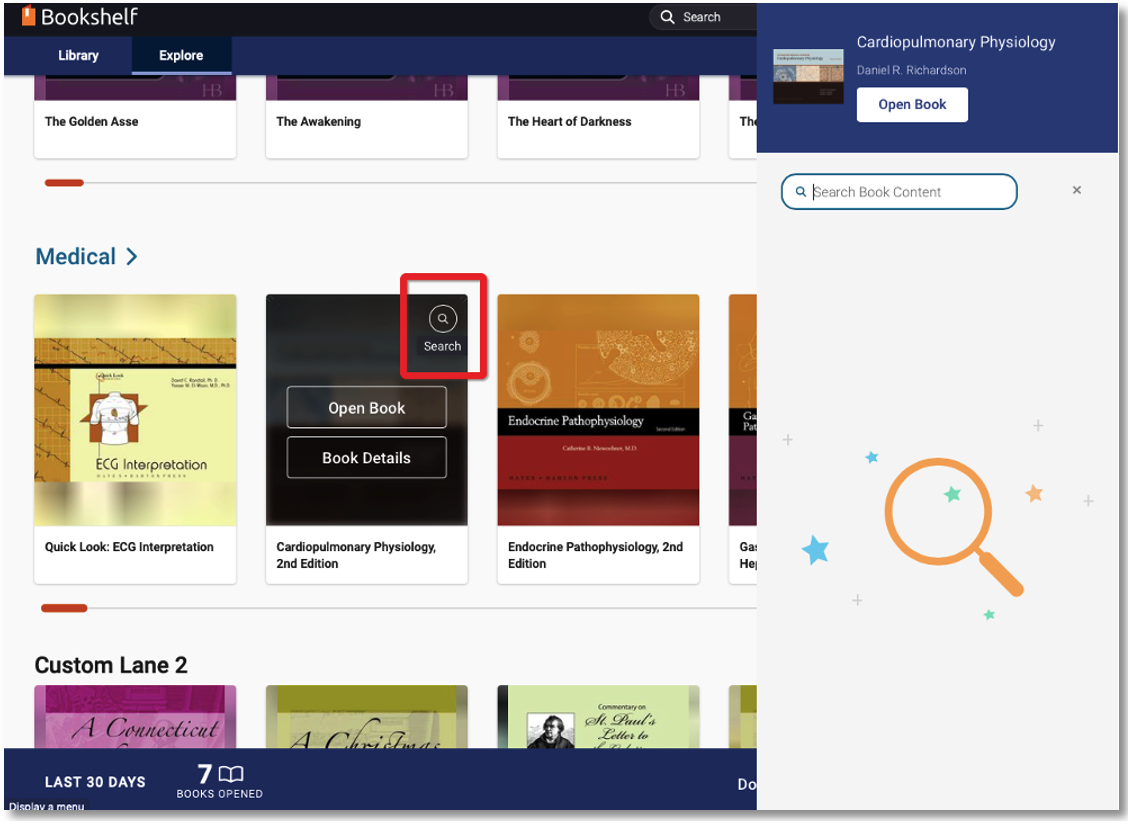1128x821 pixels.
Task: Click Cardiopulmonary Physiology title in side panel
Action: point(955,42)
